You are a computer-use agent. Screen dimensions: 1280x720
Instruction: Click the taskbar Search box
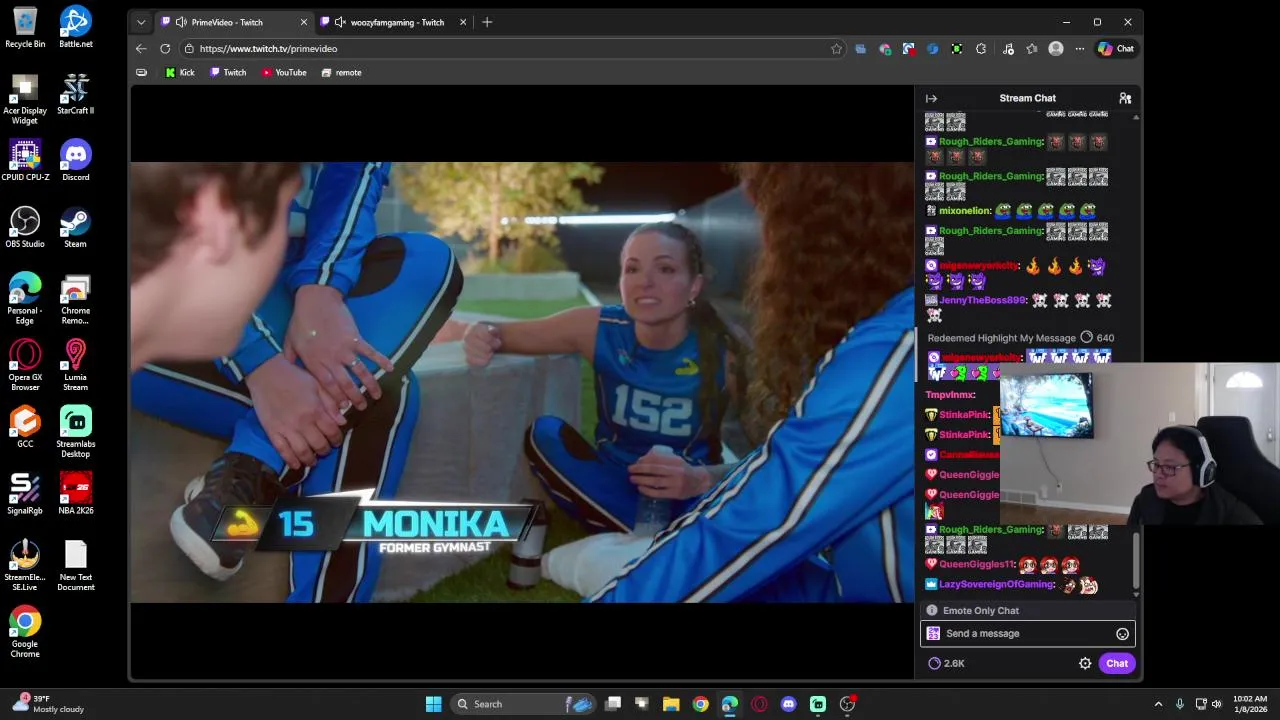pos(524,704)
